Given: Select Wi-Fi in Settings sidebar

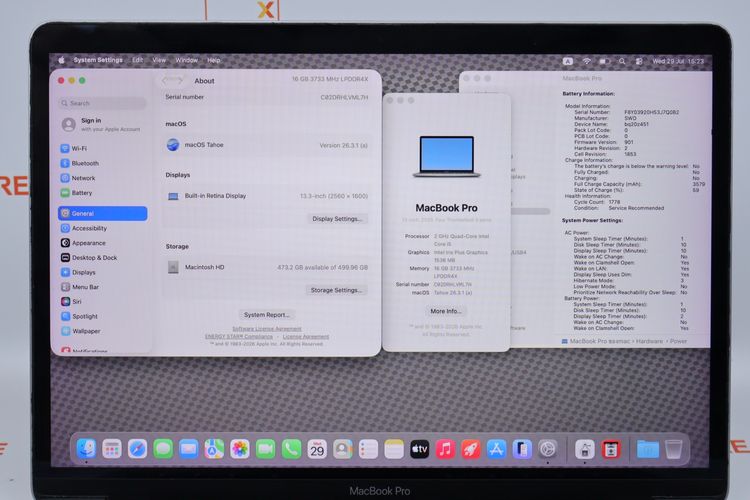Looking at the screenshot, I should point(102,148).
